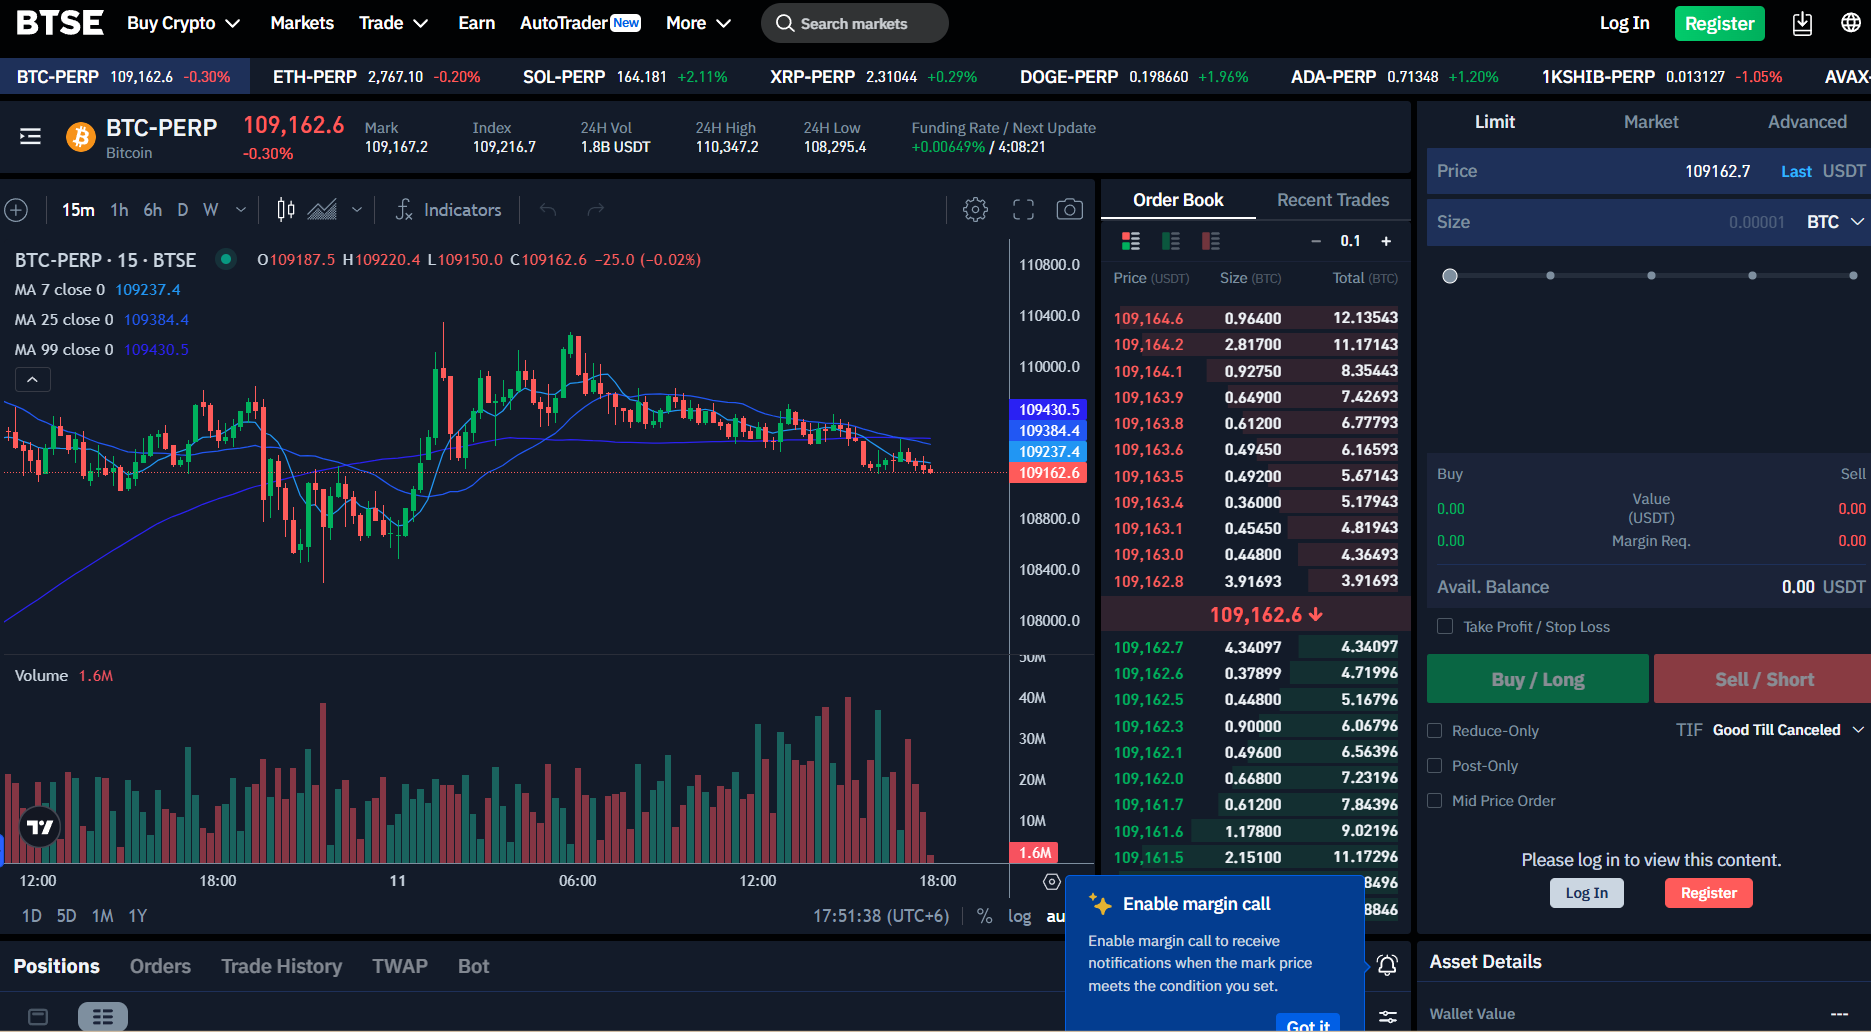Select the 1h chart timeframe
The width and height of the screenshot is (1871, 1032).
119,210
